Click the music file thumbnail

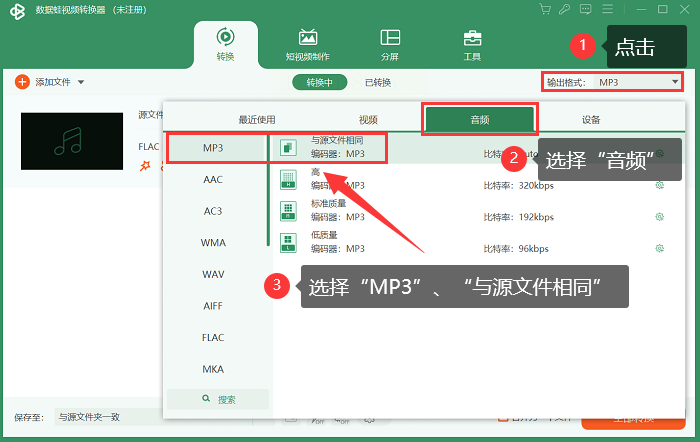tap(72, 141)
